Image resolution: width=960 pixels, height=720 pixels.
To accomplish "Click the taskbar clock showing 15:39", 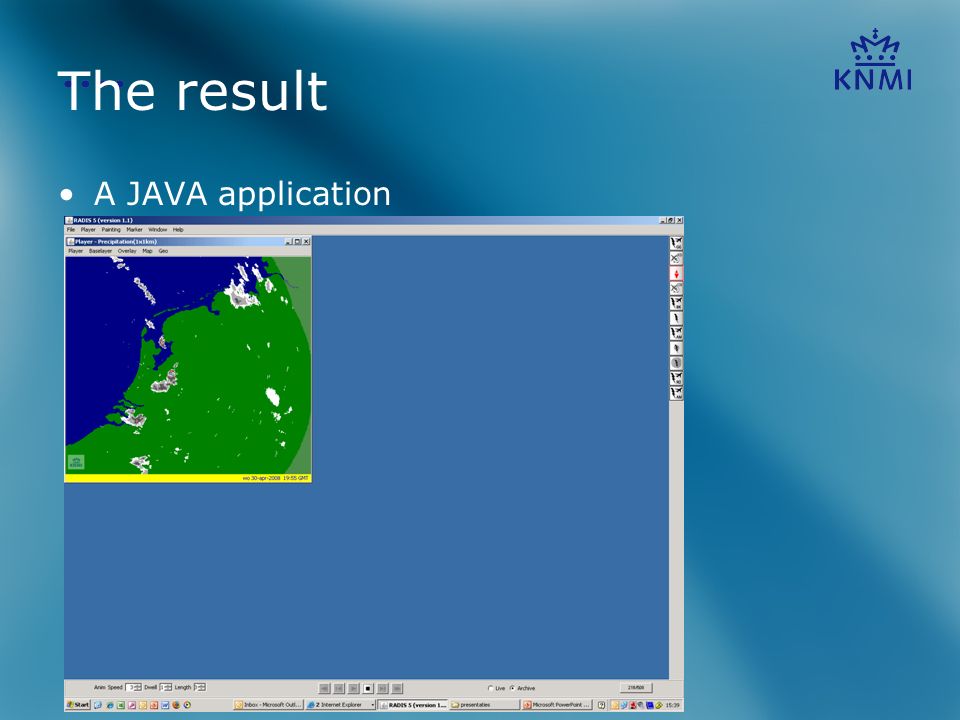I will [672, 705].
